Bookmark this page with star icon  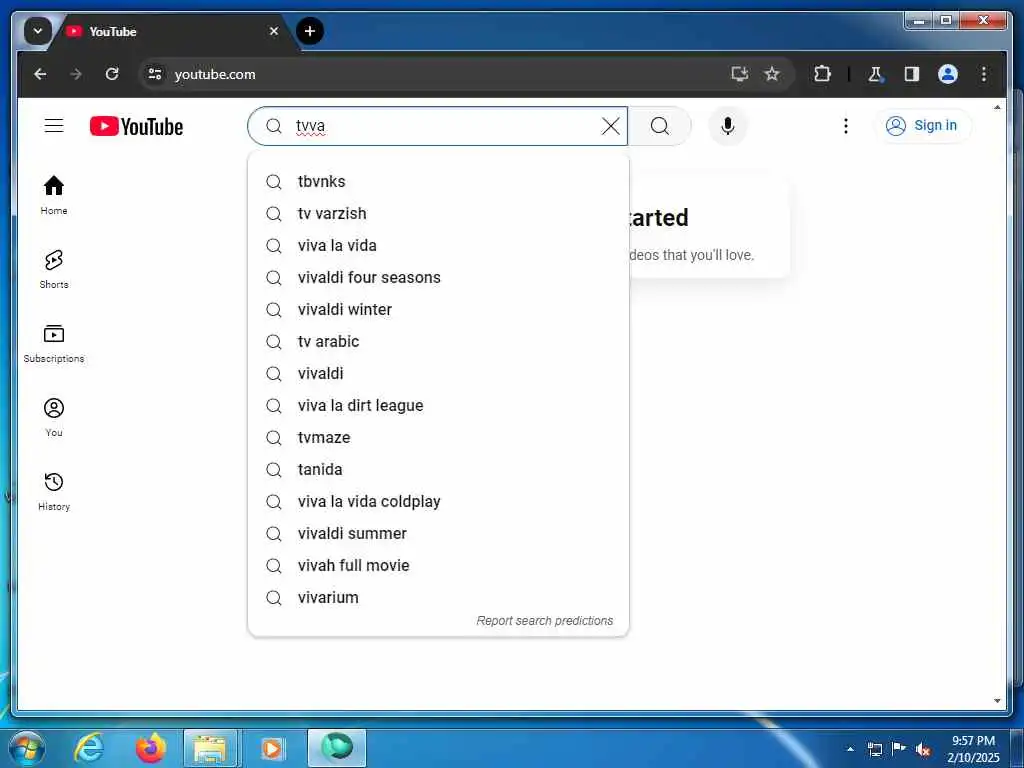tap(772, 74)
